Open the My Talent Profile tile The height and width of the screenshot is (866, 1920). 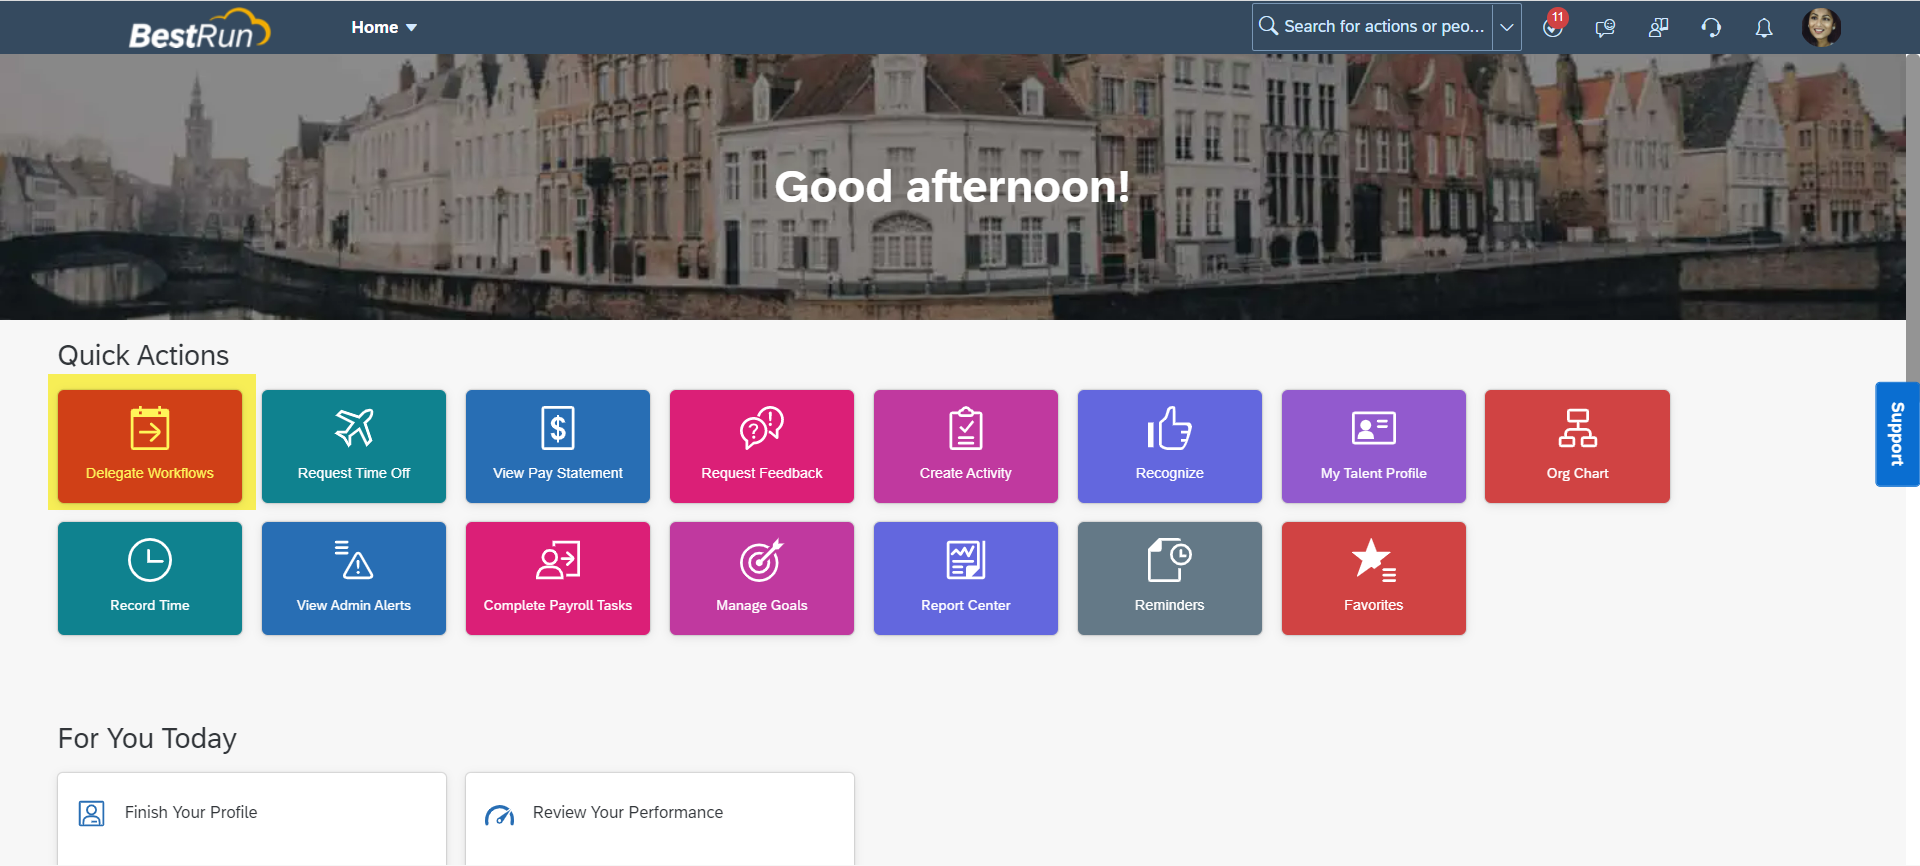[1374, 446]
